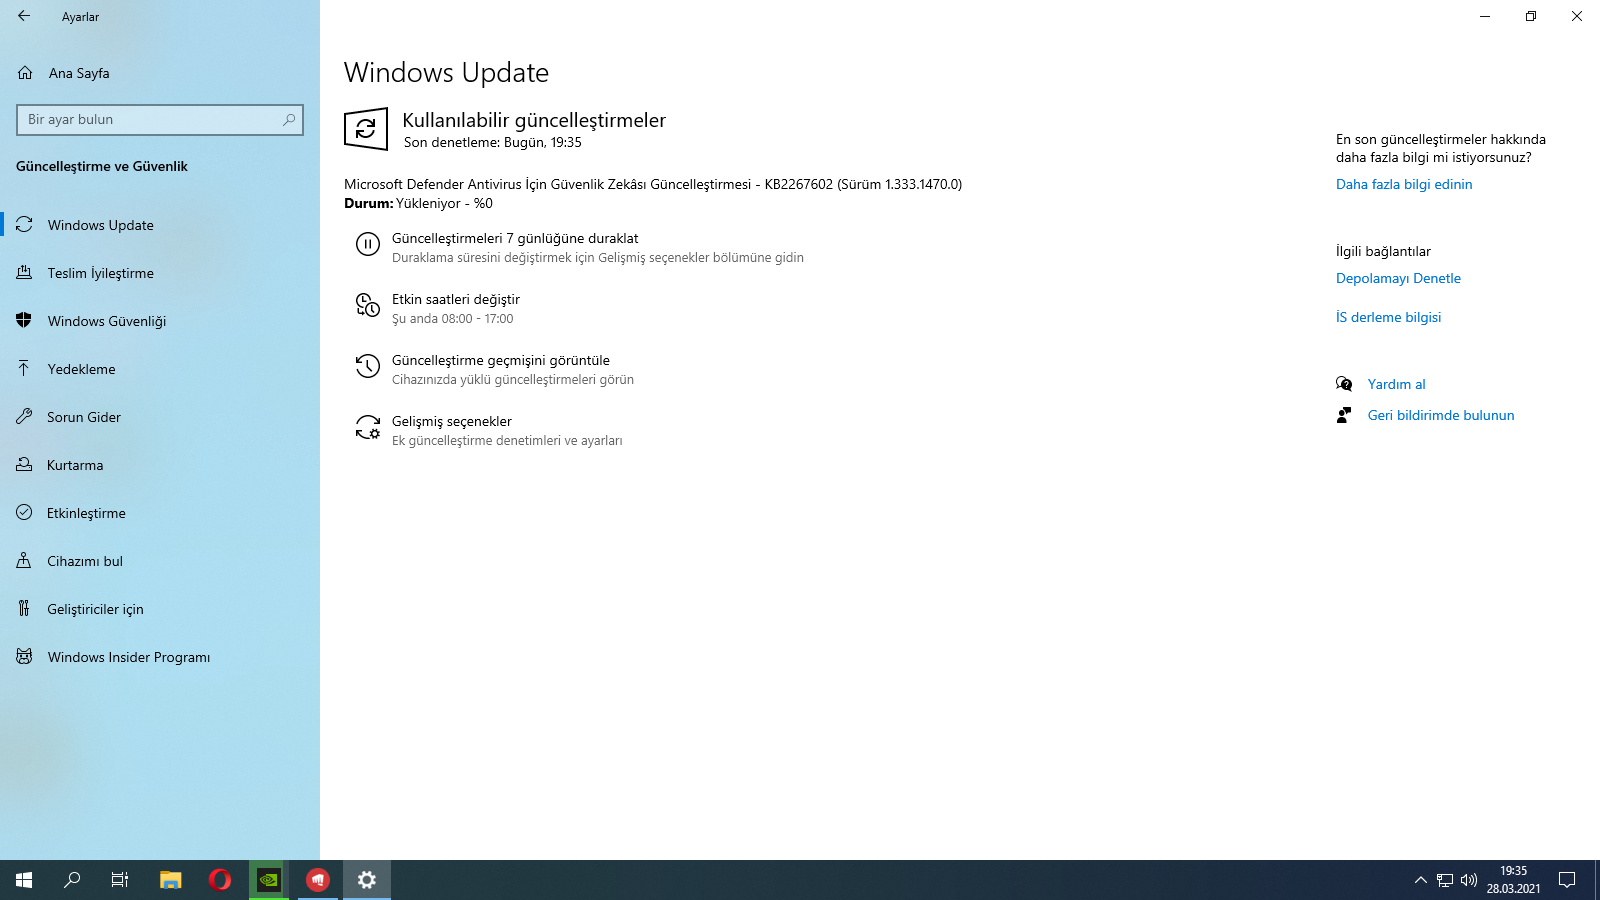Click the active hours clock icon
The image size is (1600, 900).
[368, 305]
